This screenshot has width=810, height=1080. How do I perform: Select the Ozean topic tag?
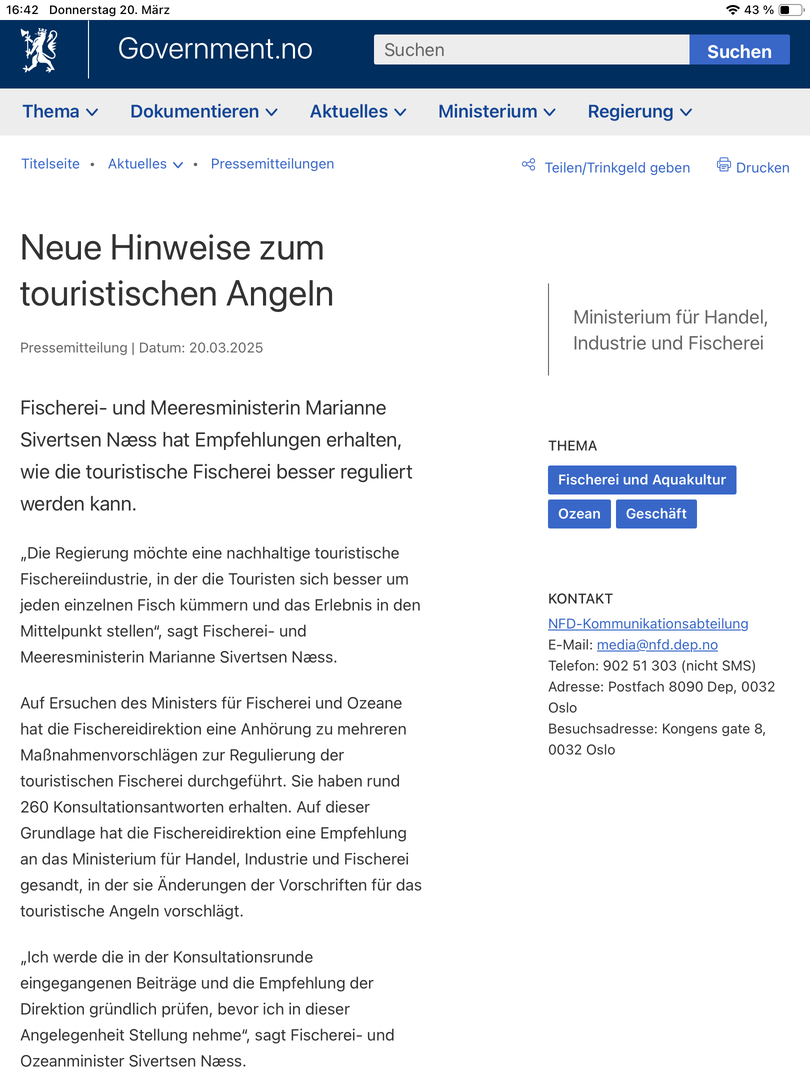(x=579, y=514)
